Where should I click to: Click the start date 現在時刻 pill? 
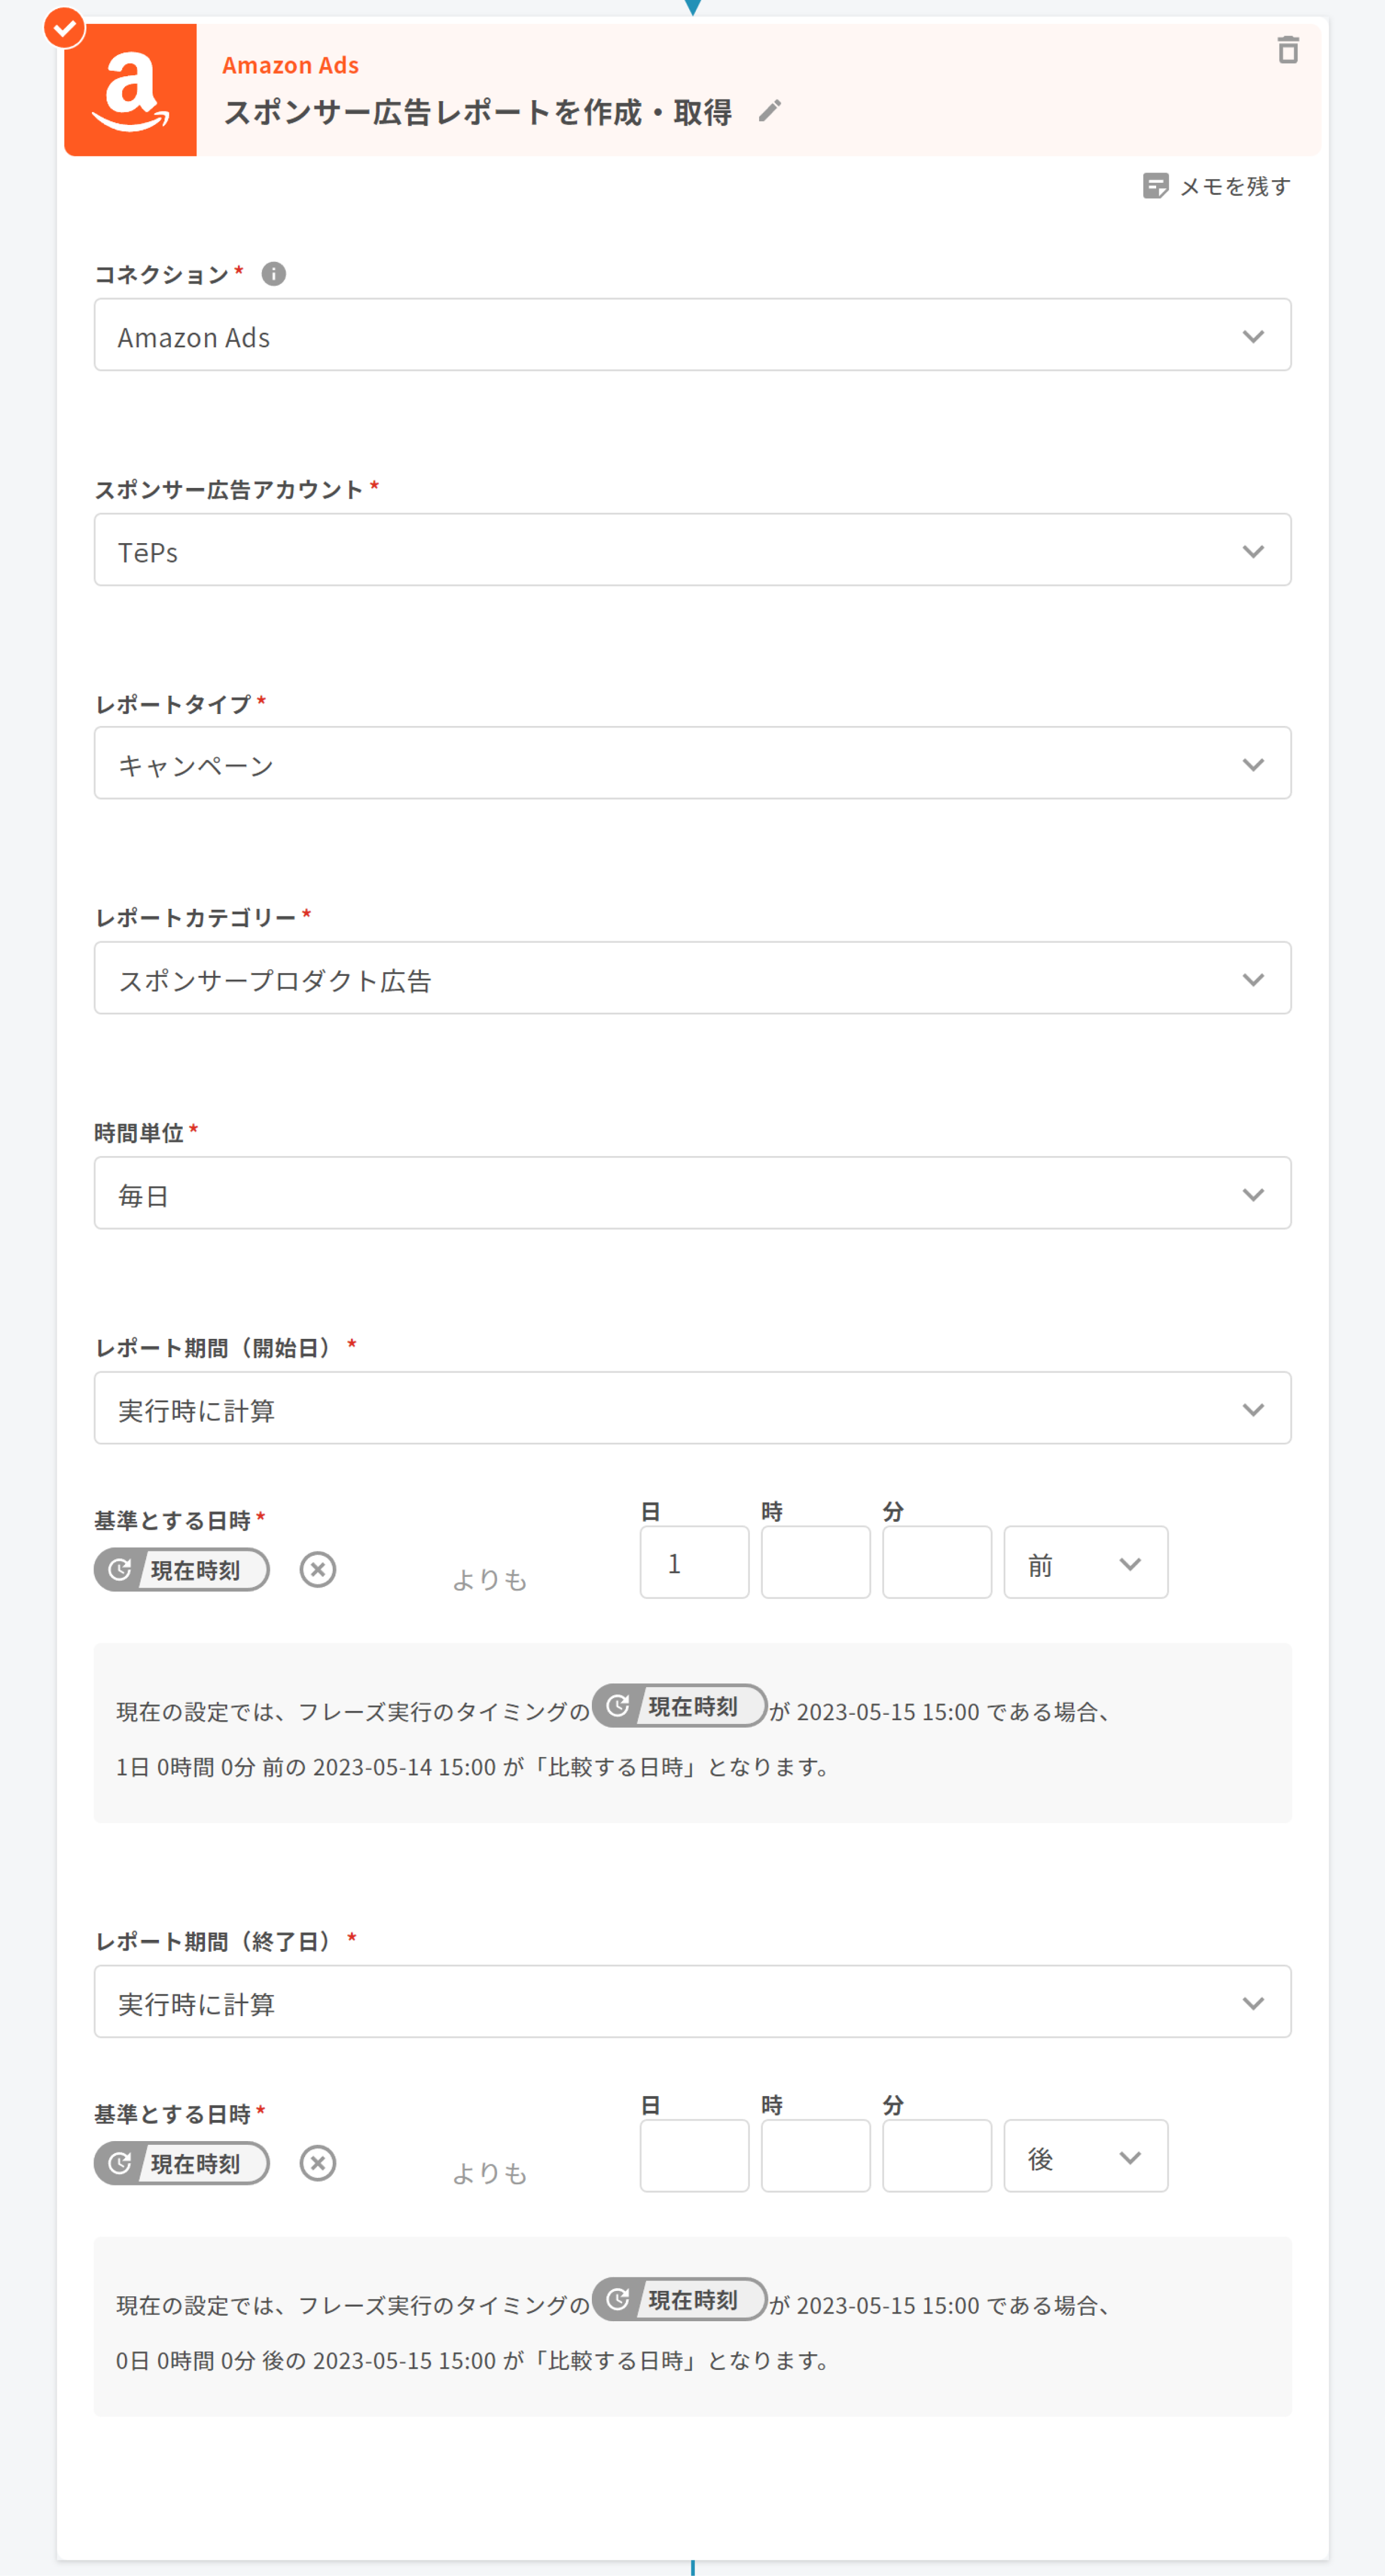click(x=182, y=1569)
